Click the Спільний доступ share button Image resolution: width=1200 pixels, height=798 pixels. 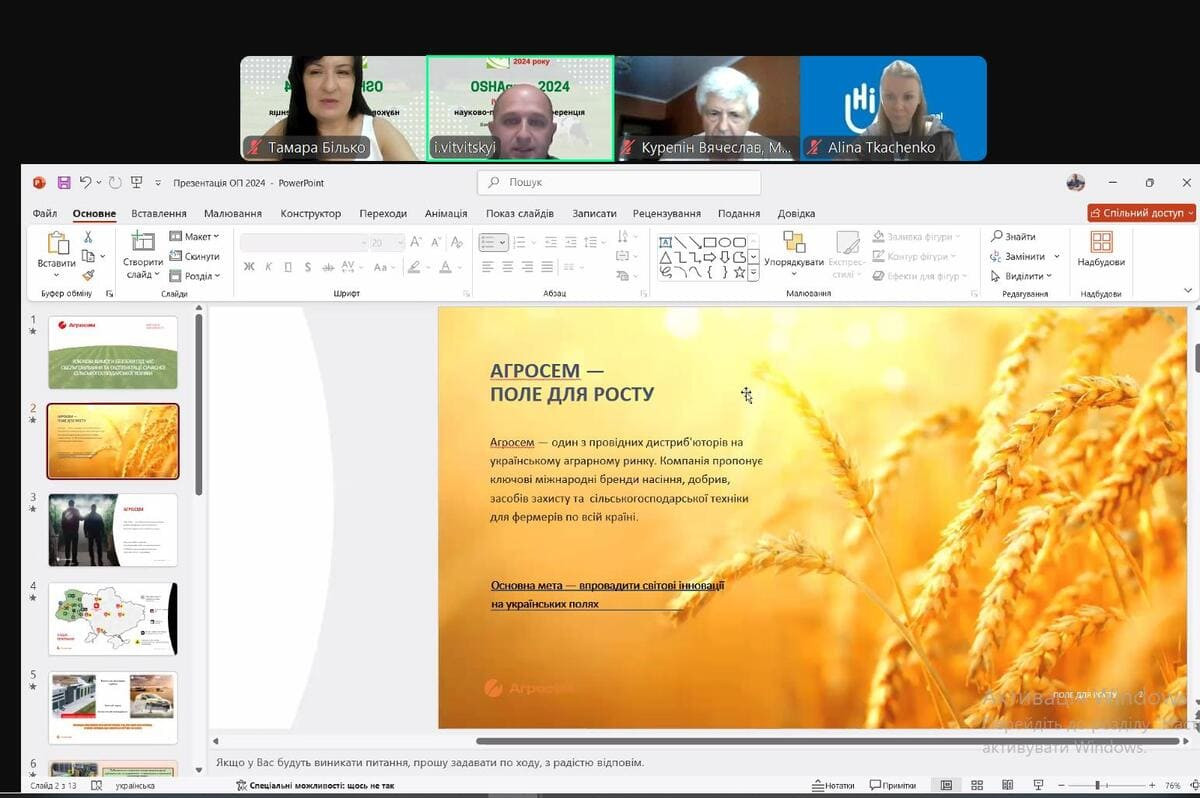(x=1141, y=213)
